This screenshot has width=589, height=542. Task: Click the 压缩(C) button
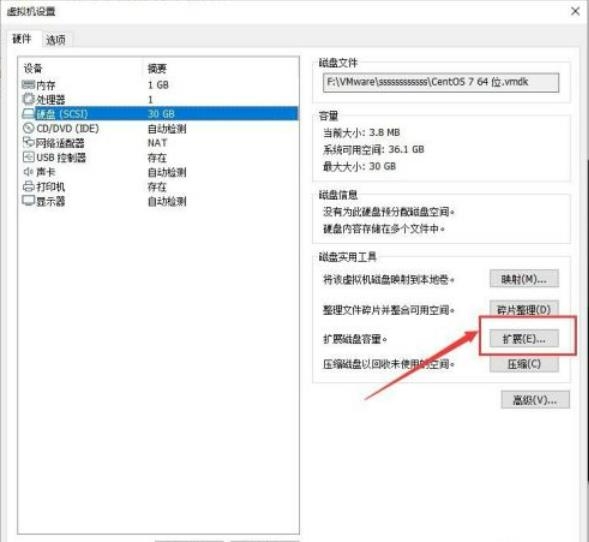524,364
